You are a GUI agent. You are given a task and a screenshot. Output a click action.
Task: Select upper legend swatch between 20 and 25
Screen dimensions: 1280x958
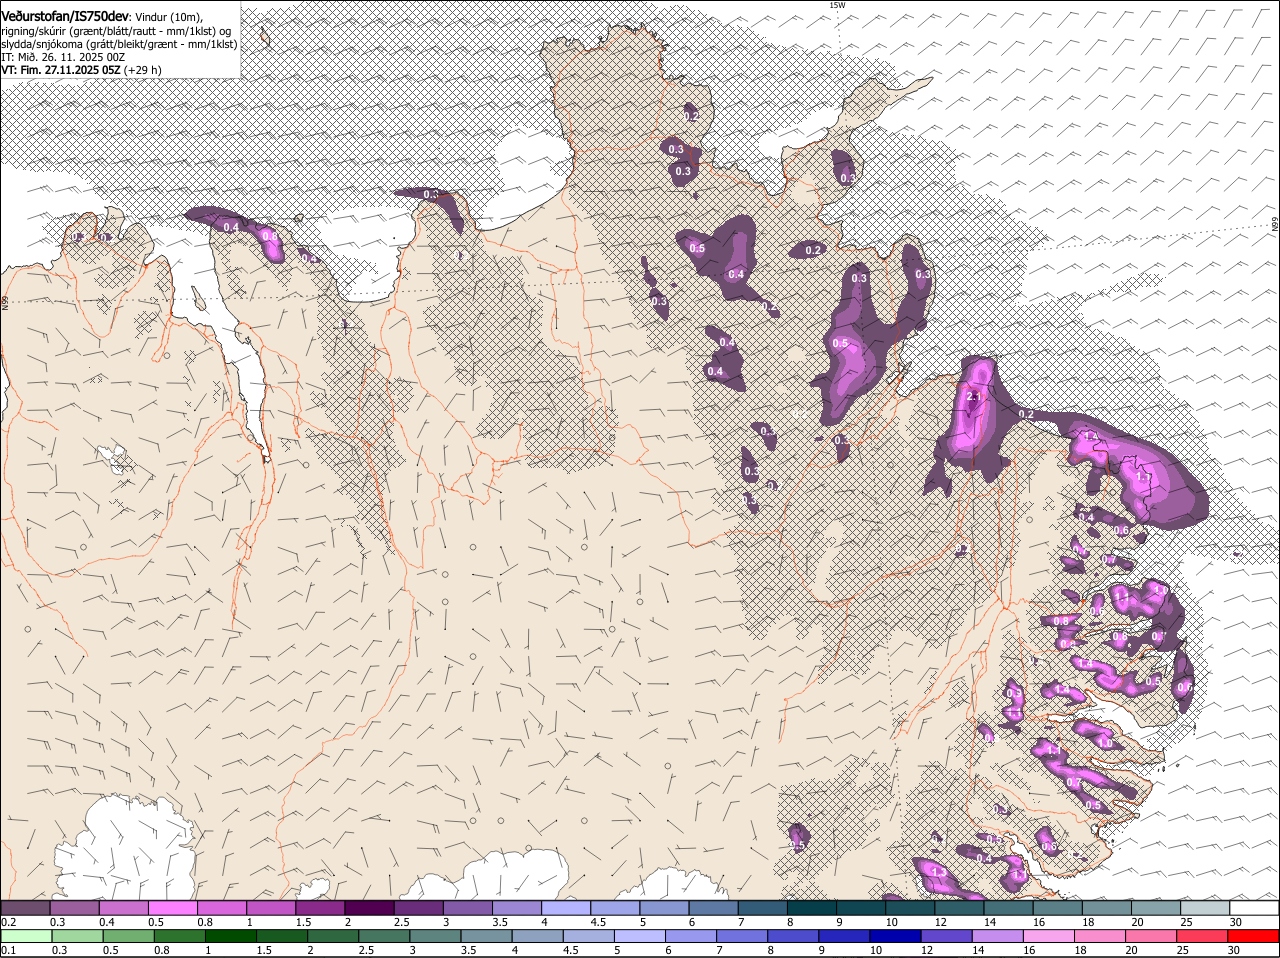1157,908
